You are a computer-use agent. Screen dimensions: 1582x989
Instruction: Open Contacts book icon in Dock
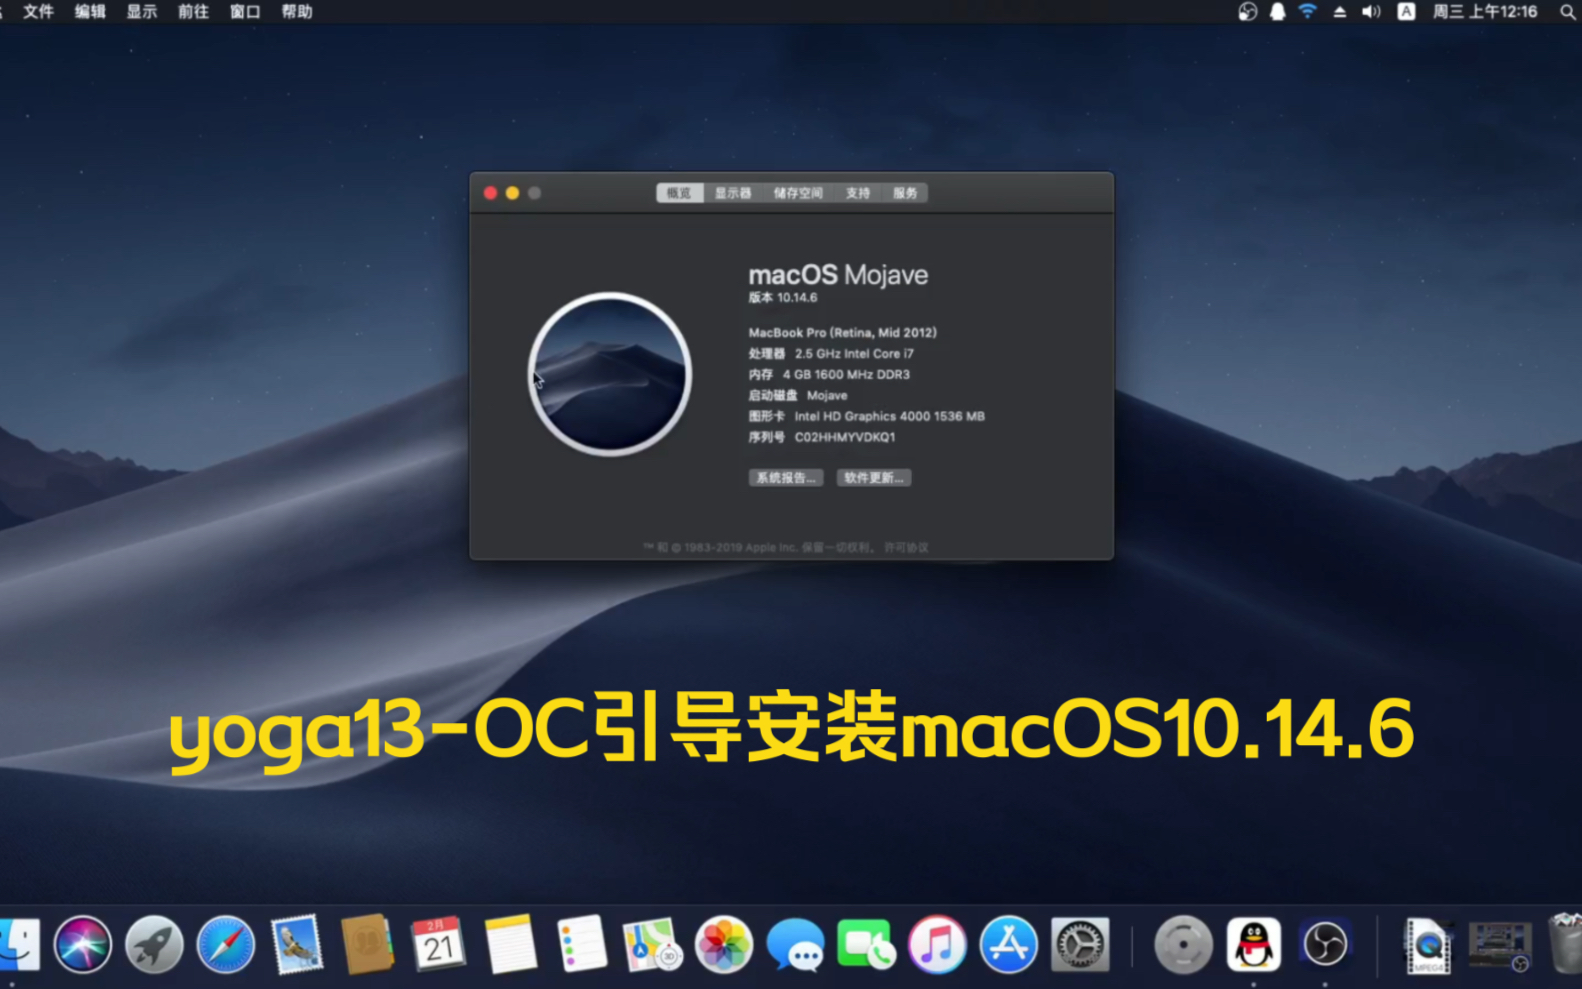pyautogui.click(x=367, y=944)
